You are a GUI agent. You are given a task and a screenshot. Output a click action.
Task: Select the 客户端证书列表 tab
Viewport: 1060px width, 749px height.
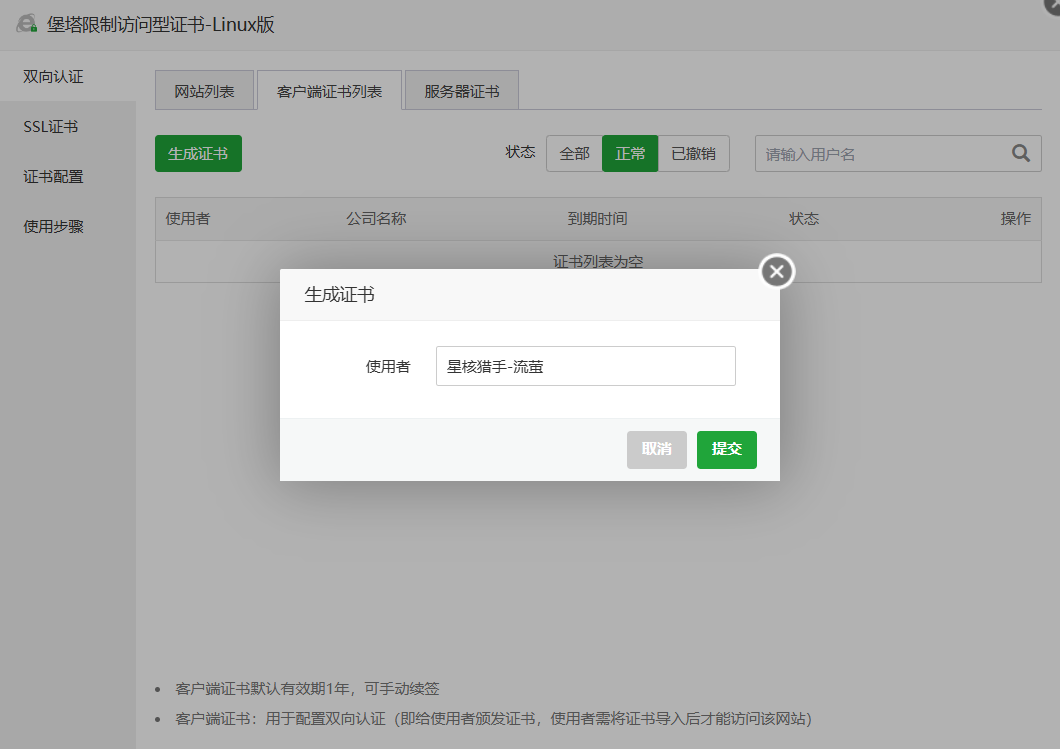point(332,89)
